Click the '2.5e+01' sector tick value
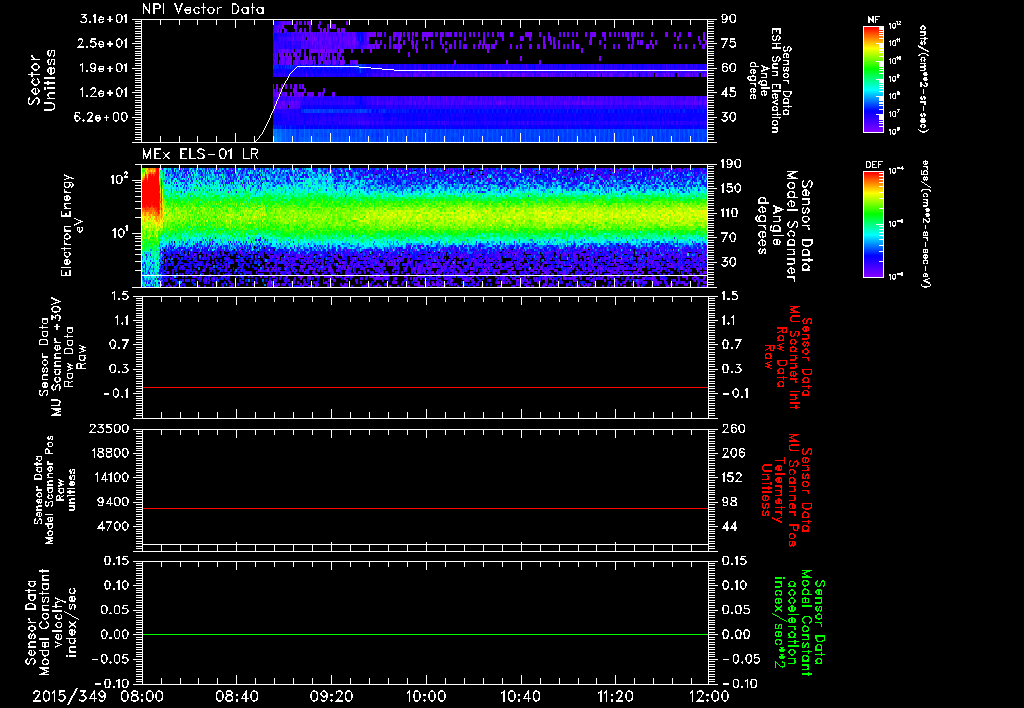1024x708 pixels. [104, 43]
